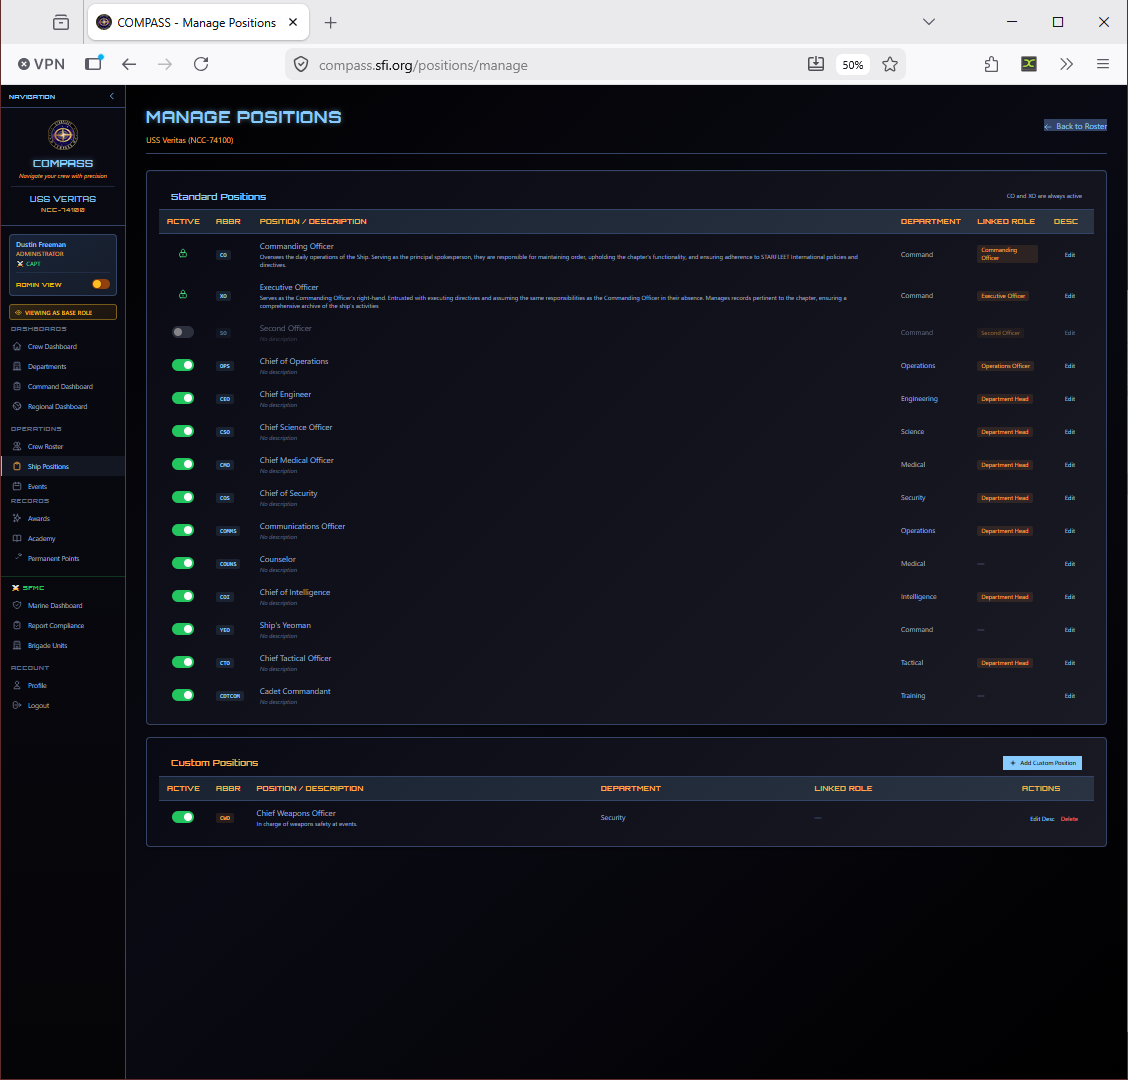Viewport: 1128px width, 1080px height.
Task: Open Crew Dashboard from the sidebar
Action: coord(52,346)
